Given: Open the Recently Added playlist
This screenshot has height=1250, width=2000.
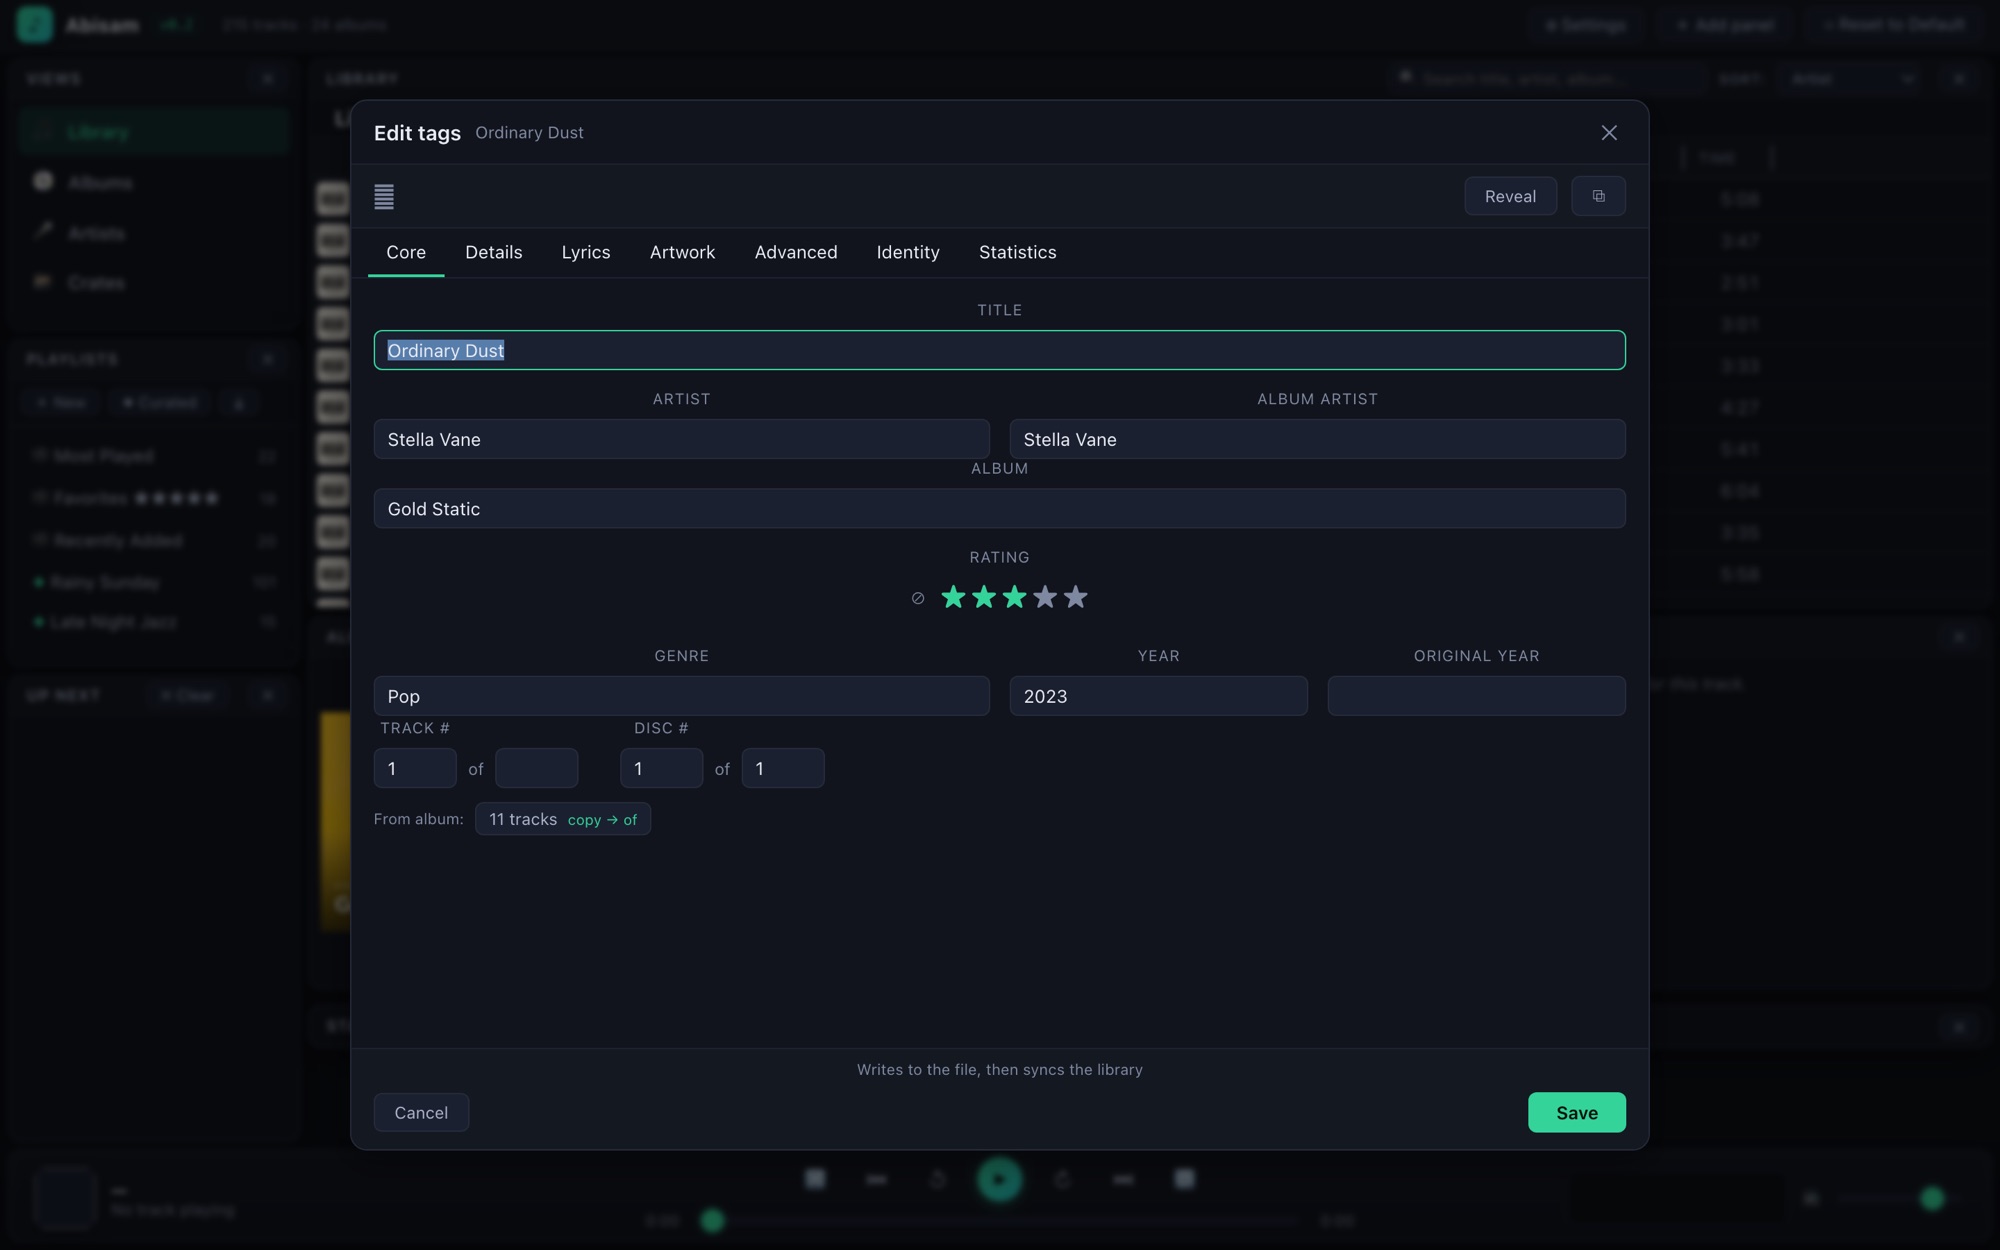Looking at the screenshot, I should pos(153,541).
